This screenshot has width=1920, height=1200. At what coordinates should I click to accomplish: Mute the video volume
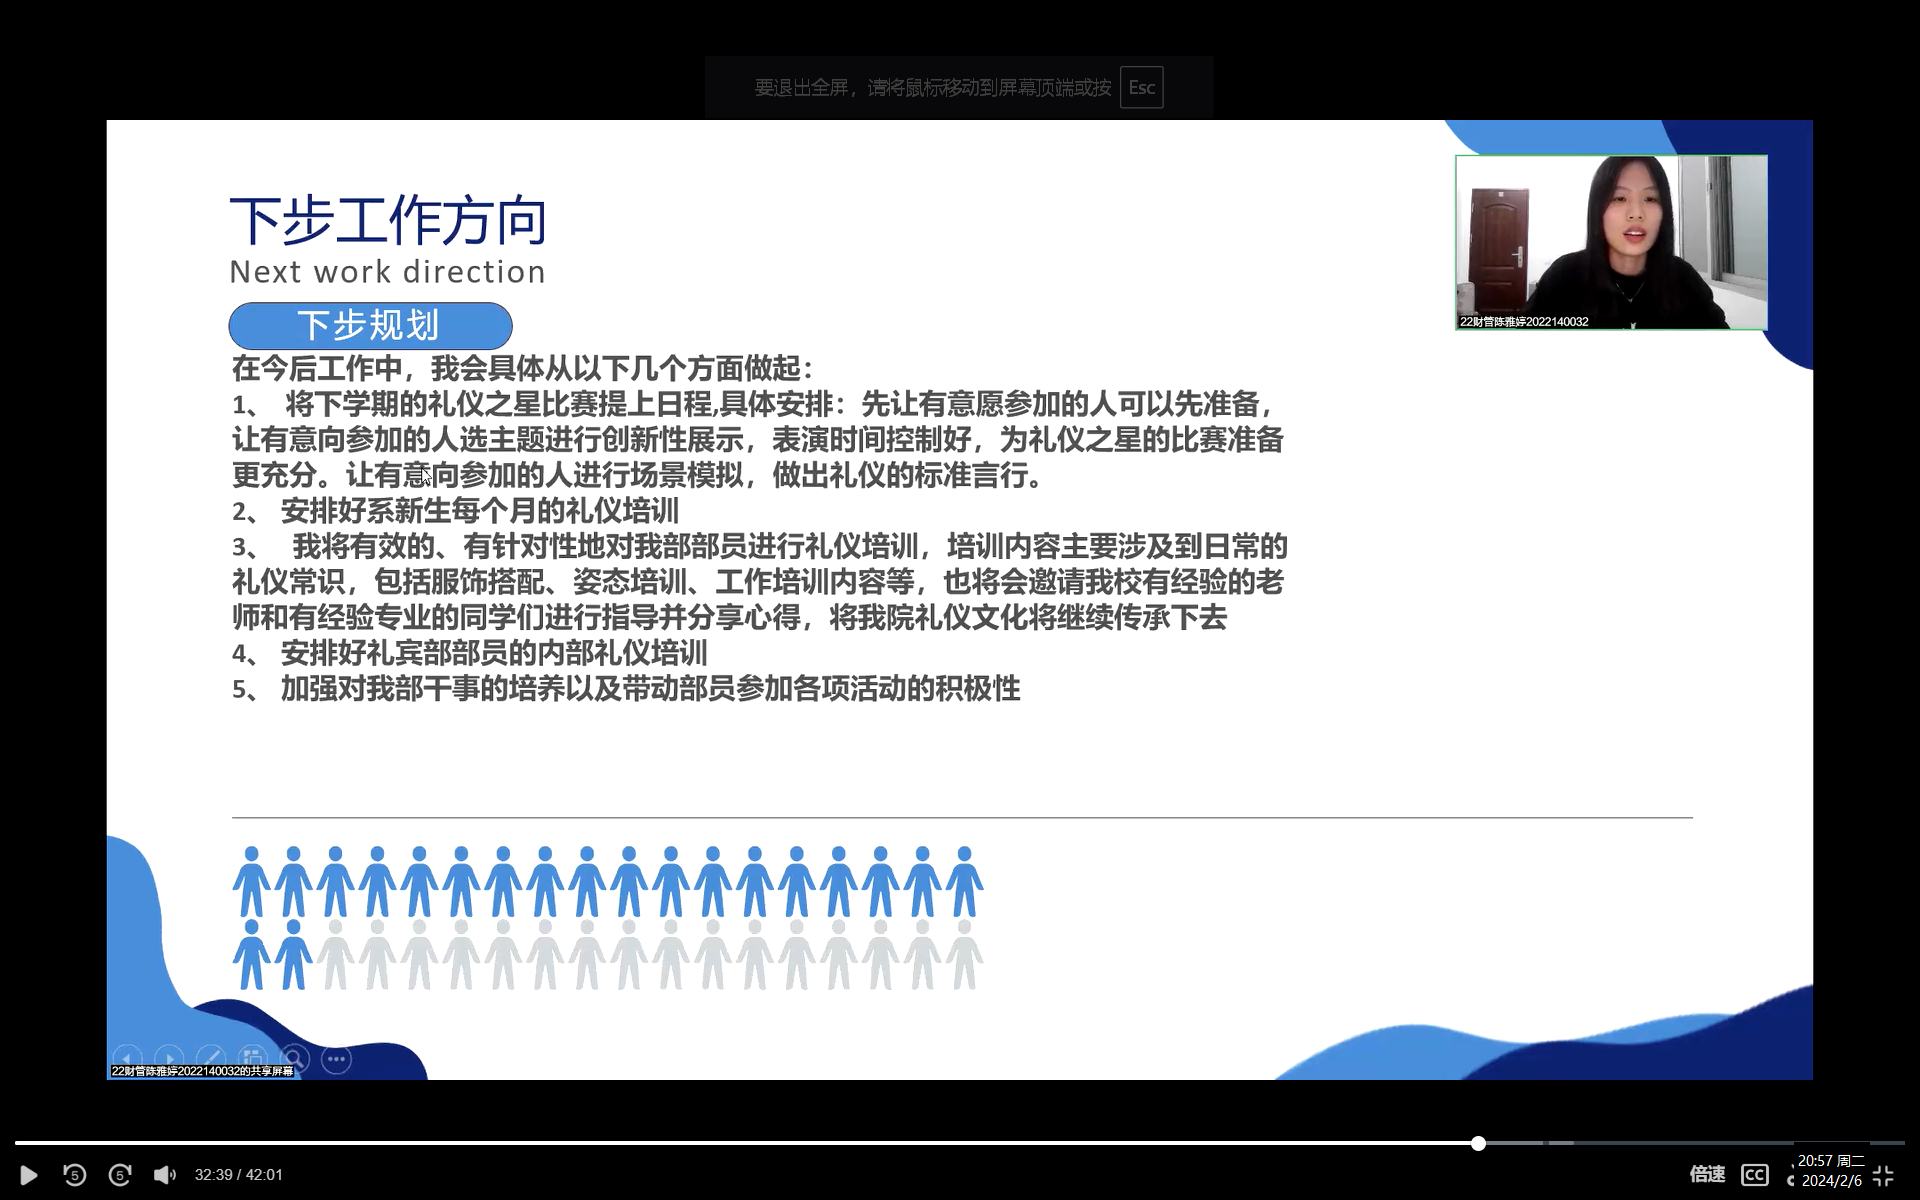tap(164, 1175)
